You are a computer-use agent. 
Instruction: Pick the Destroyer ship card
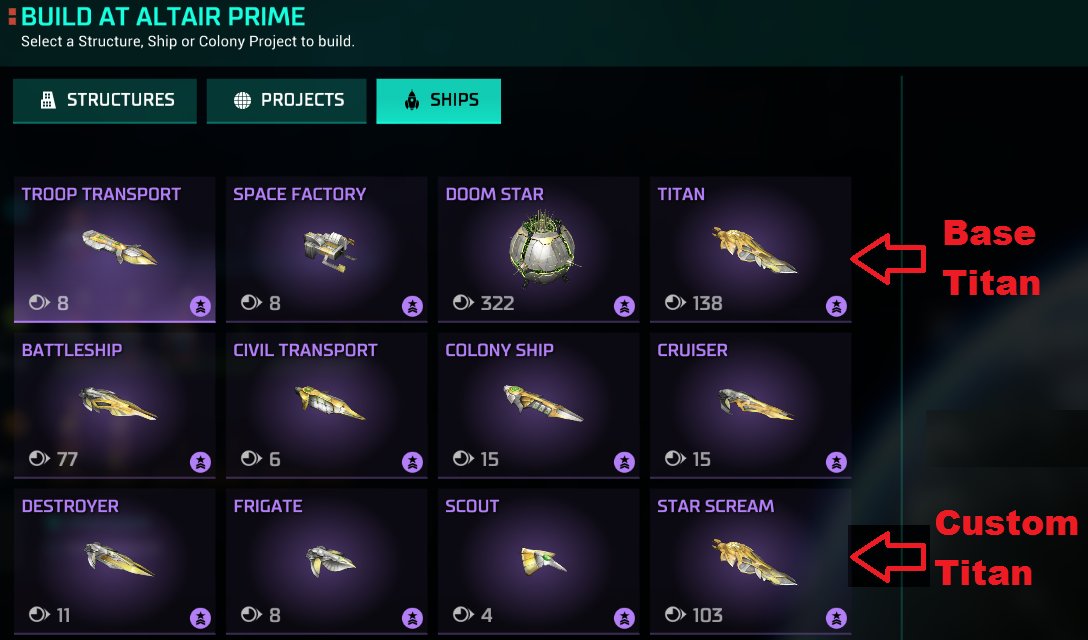pyautogui.click(x=114, y=562)
